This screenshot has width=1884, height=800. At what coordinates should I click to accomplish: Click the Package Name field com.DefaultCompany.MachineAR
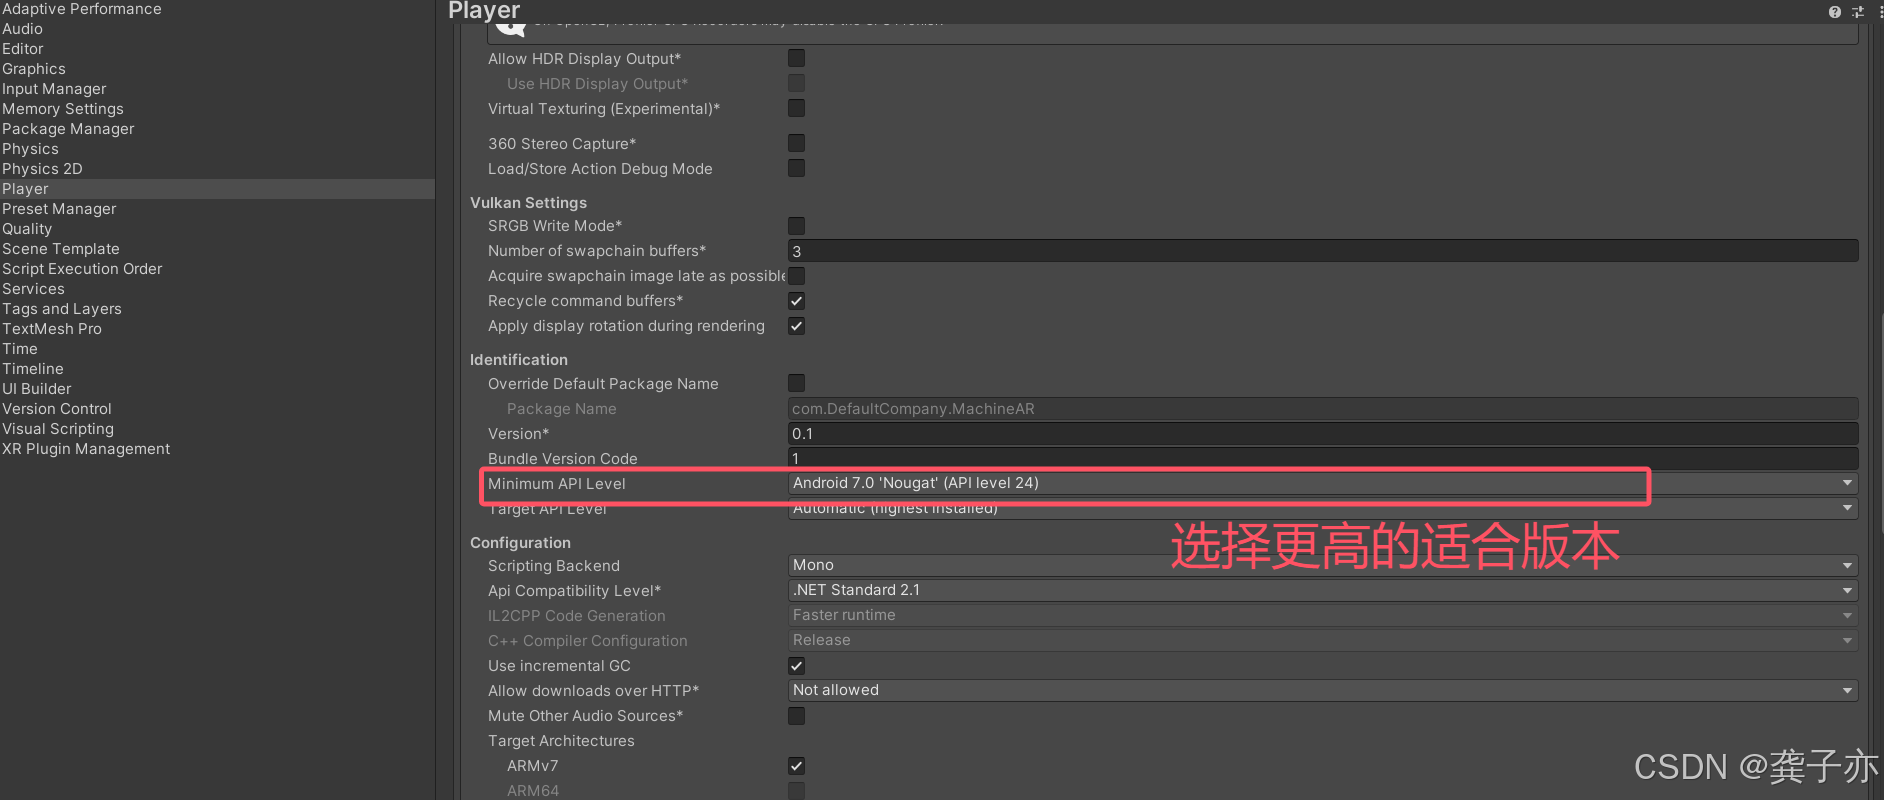[x=1323, y=408]
